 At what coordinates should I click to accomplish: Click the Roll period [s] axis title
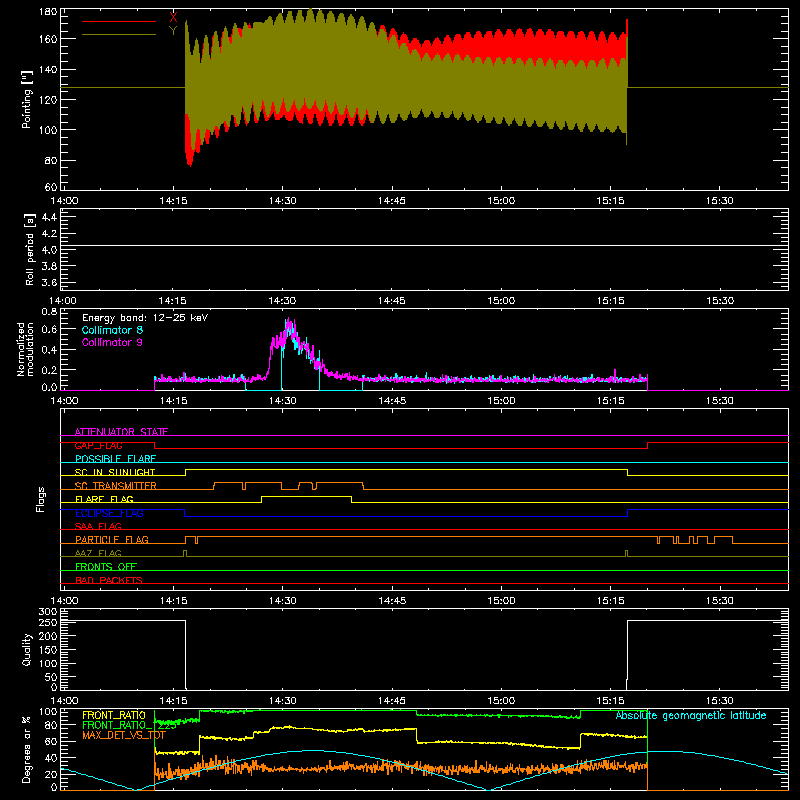(30, 249)
